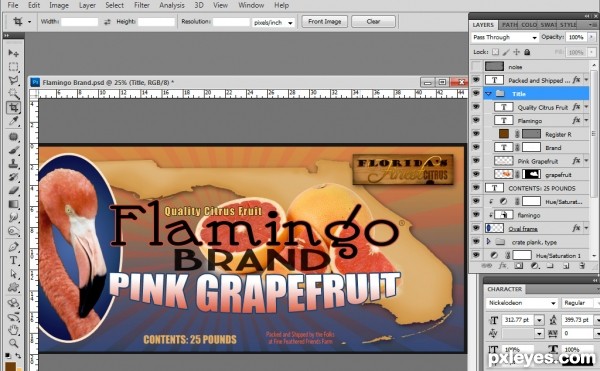Expand the crate plank, type group
600x371 pixels.
tap(488, 242)
